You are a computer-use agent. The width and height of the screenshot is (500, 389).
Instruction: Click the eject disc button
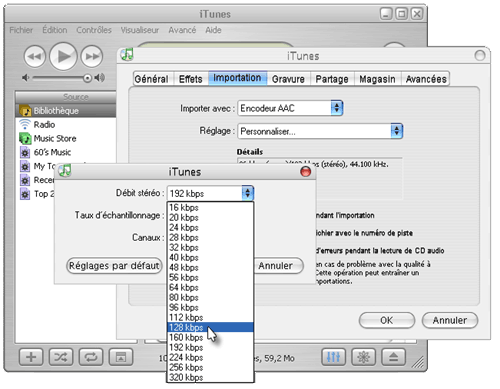click(x=393, y=357)
